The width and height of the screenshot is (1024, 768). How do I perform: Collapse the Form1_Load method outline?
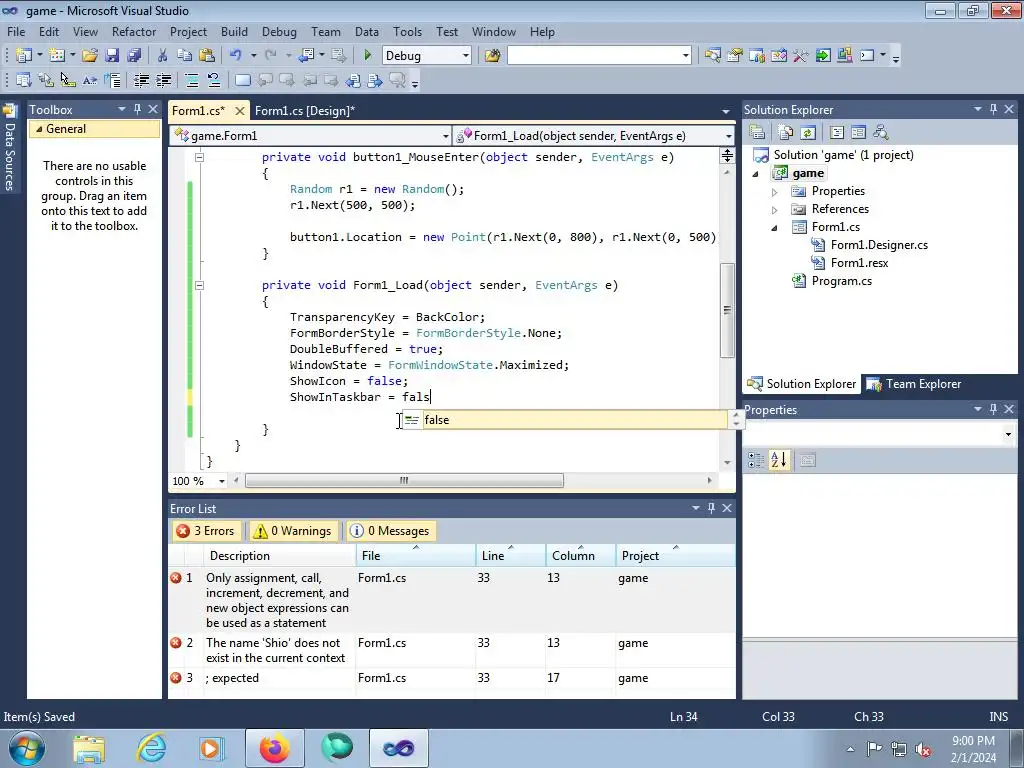click(x=199, y=285)
